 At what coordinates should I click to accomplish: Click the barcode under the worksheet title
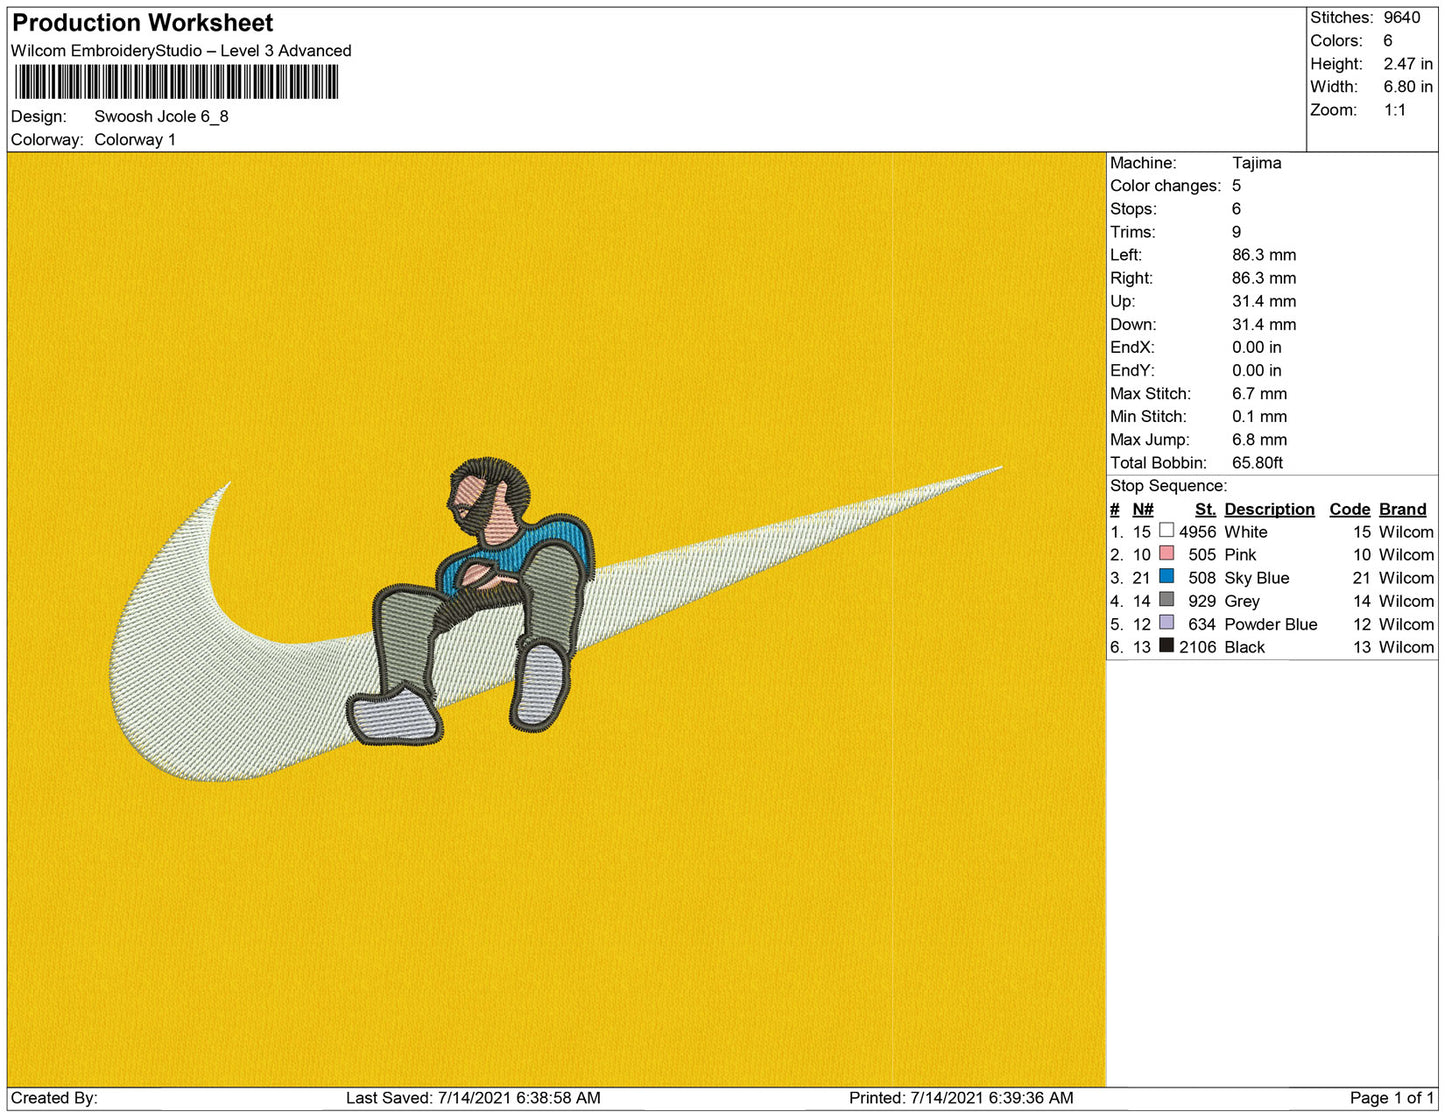pos(176,82)
